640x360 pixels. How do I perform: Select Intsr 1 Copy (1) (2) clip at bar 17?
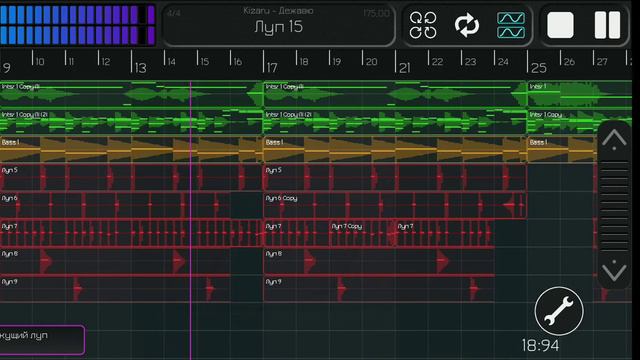point(395,122)
